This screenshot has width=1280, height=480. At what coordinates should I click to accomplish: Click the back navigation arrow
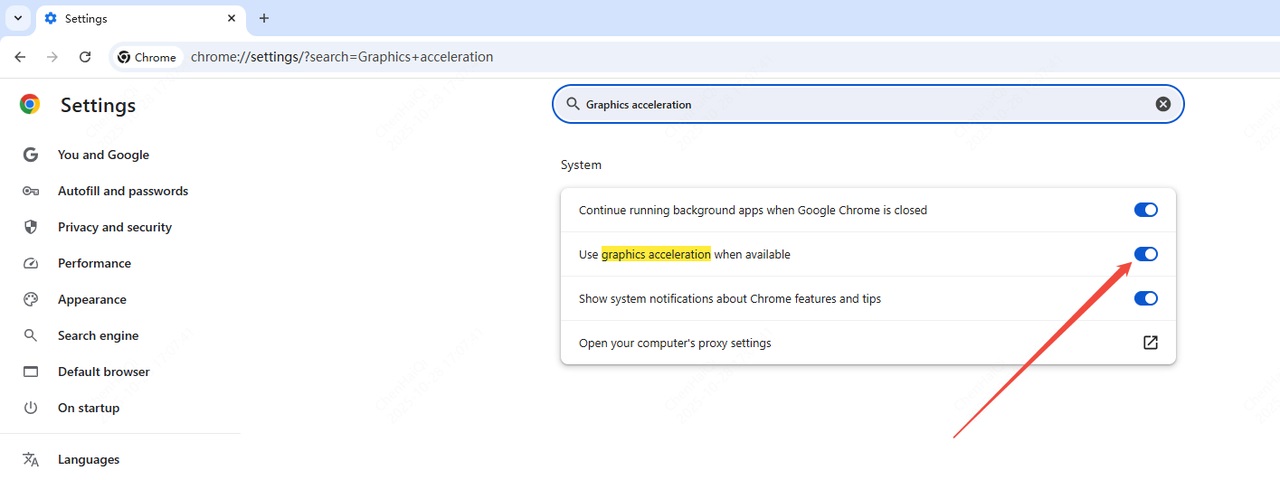[x=20, y=57]
